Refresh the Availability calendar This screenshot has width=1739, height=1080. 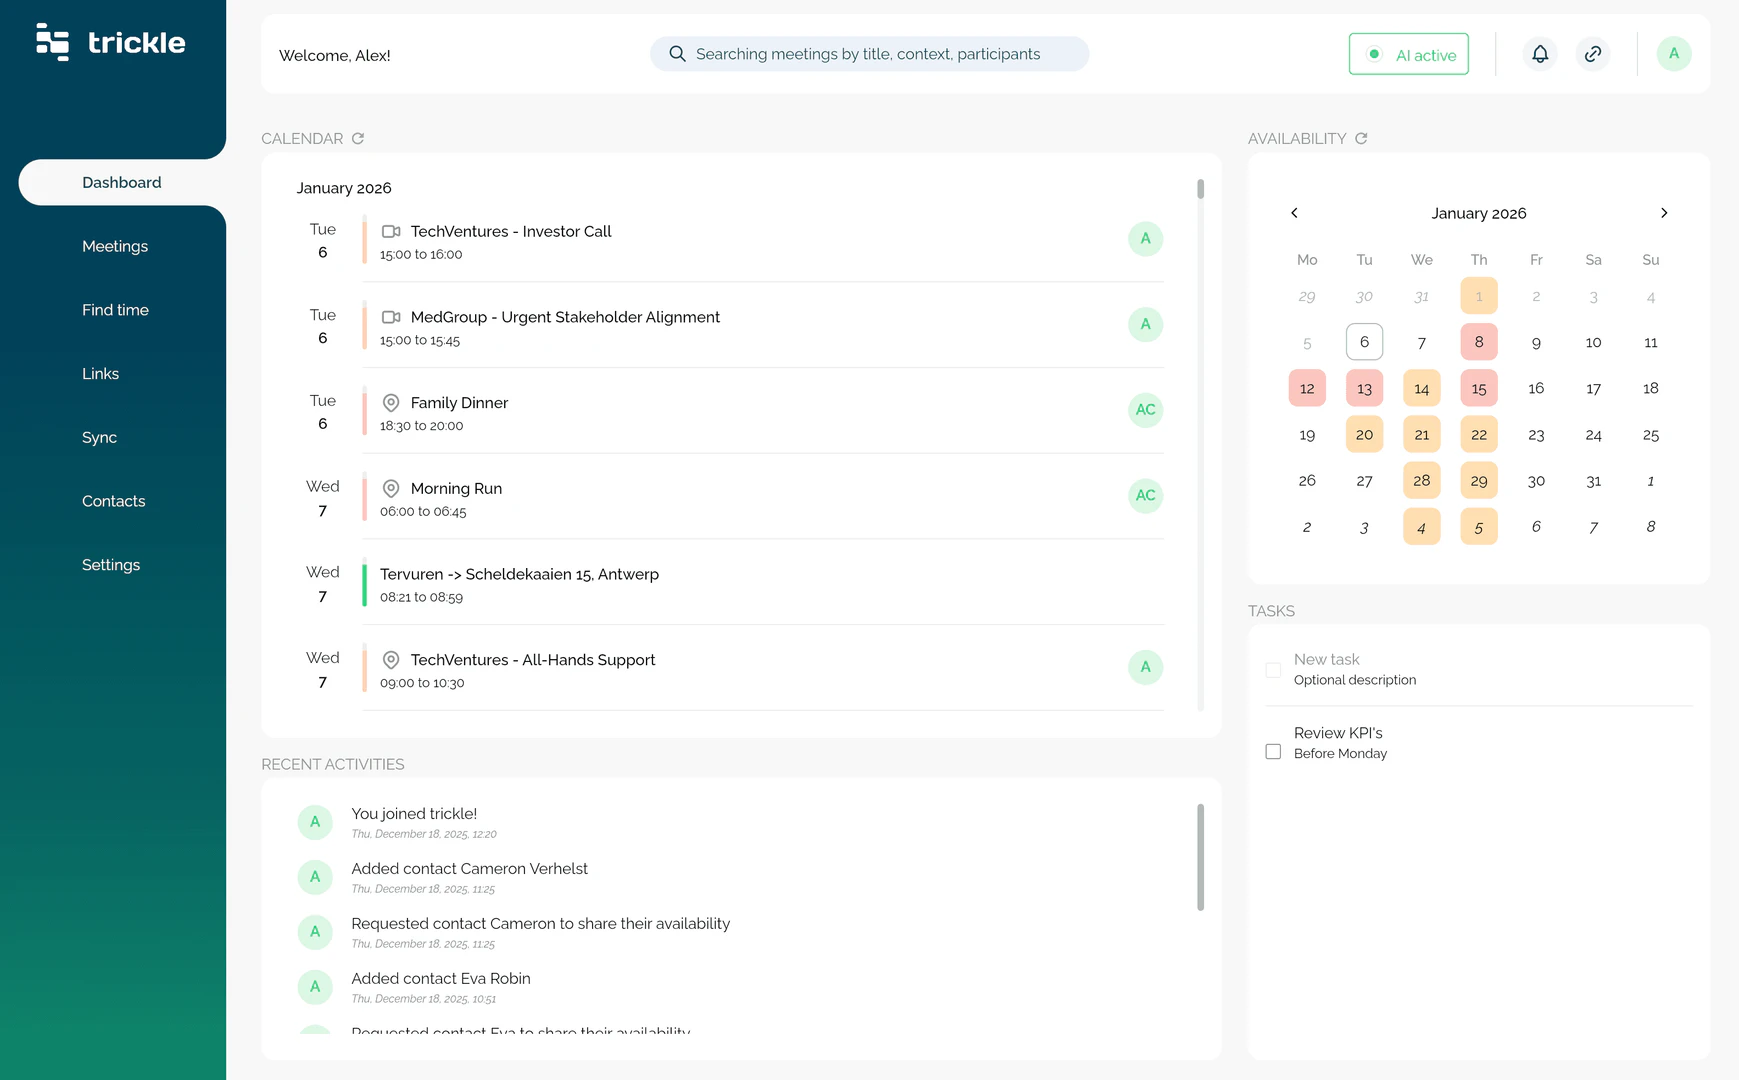[1361, 138]
